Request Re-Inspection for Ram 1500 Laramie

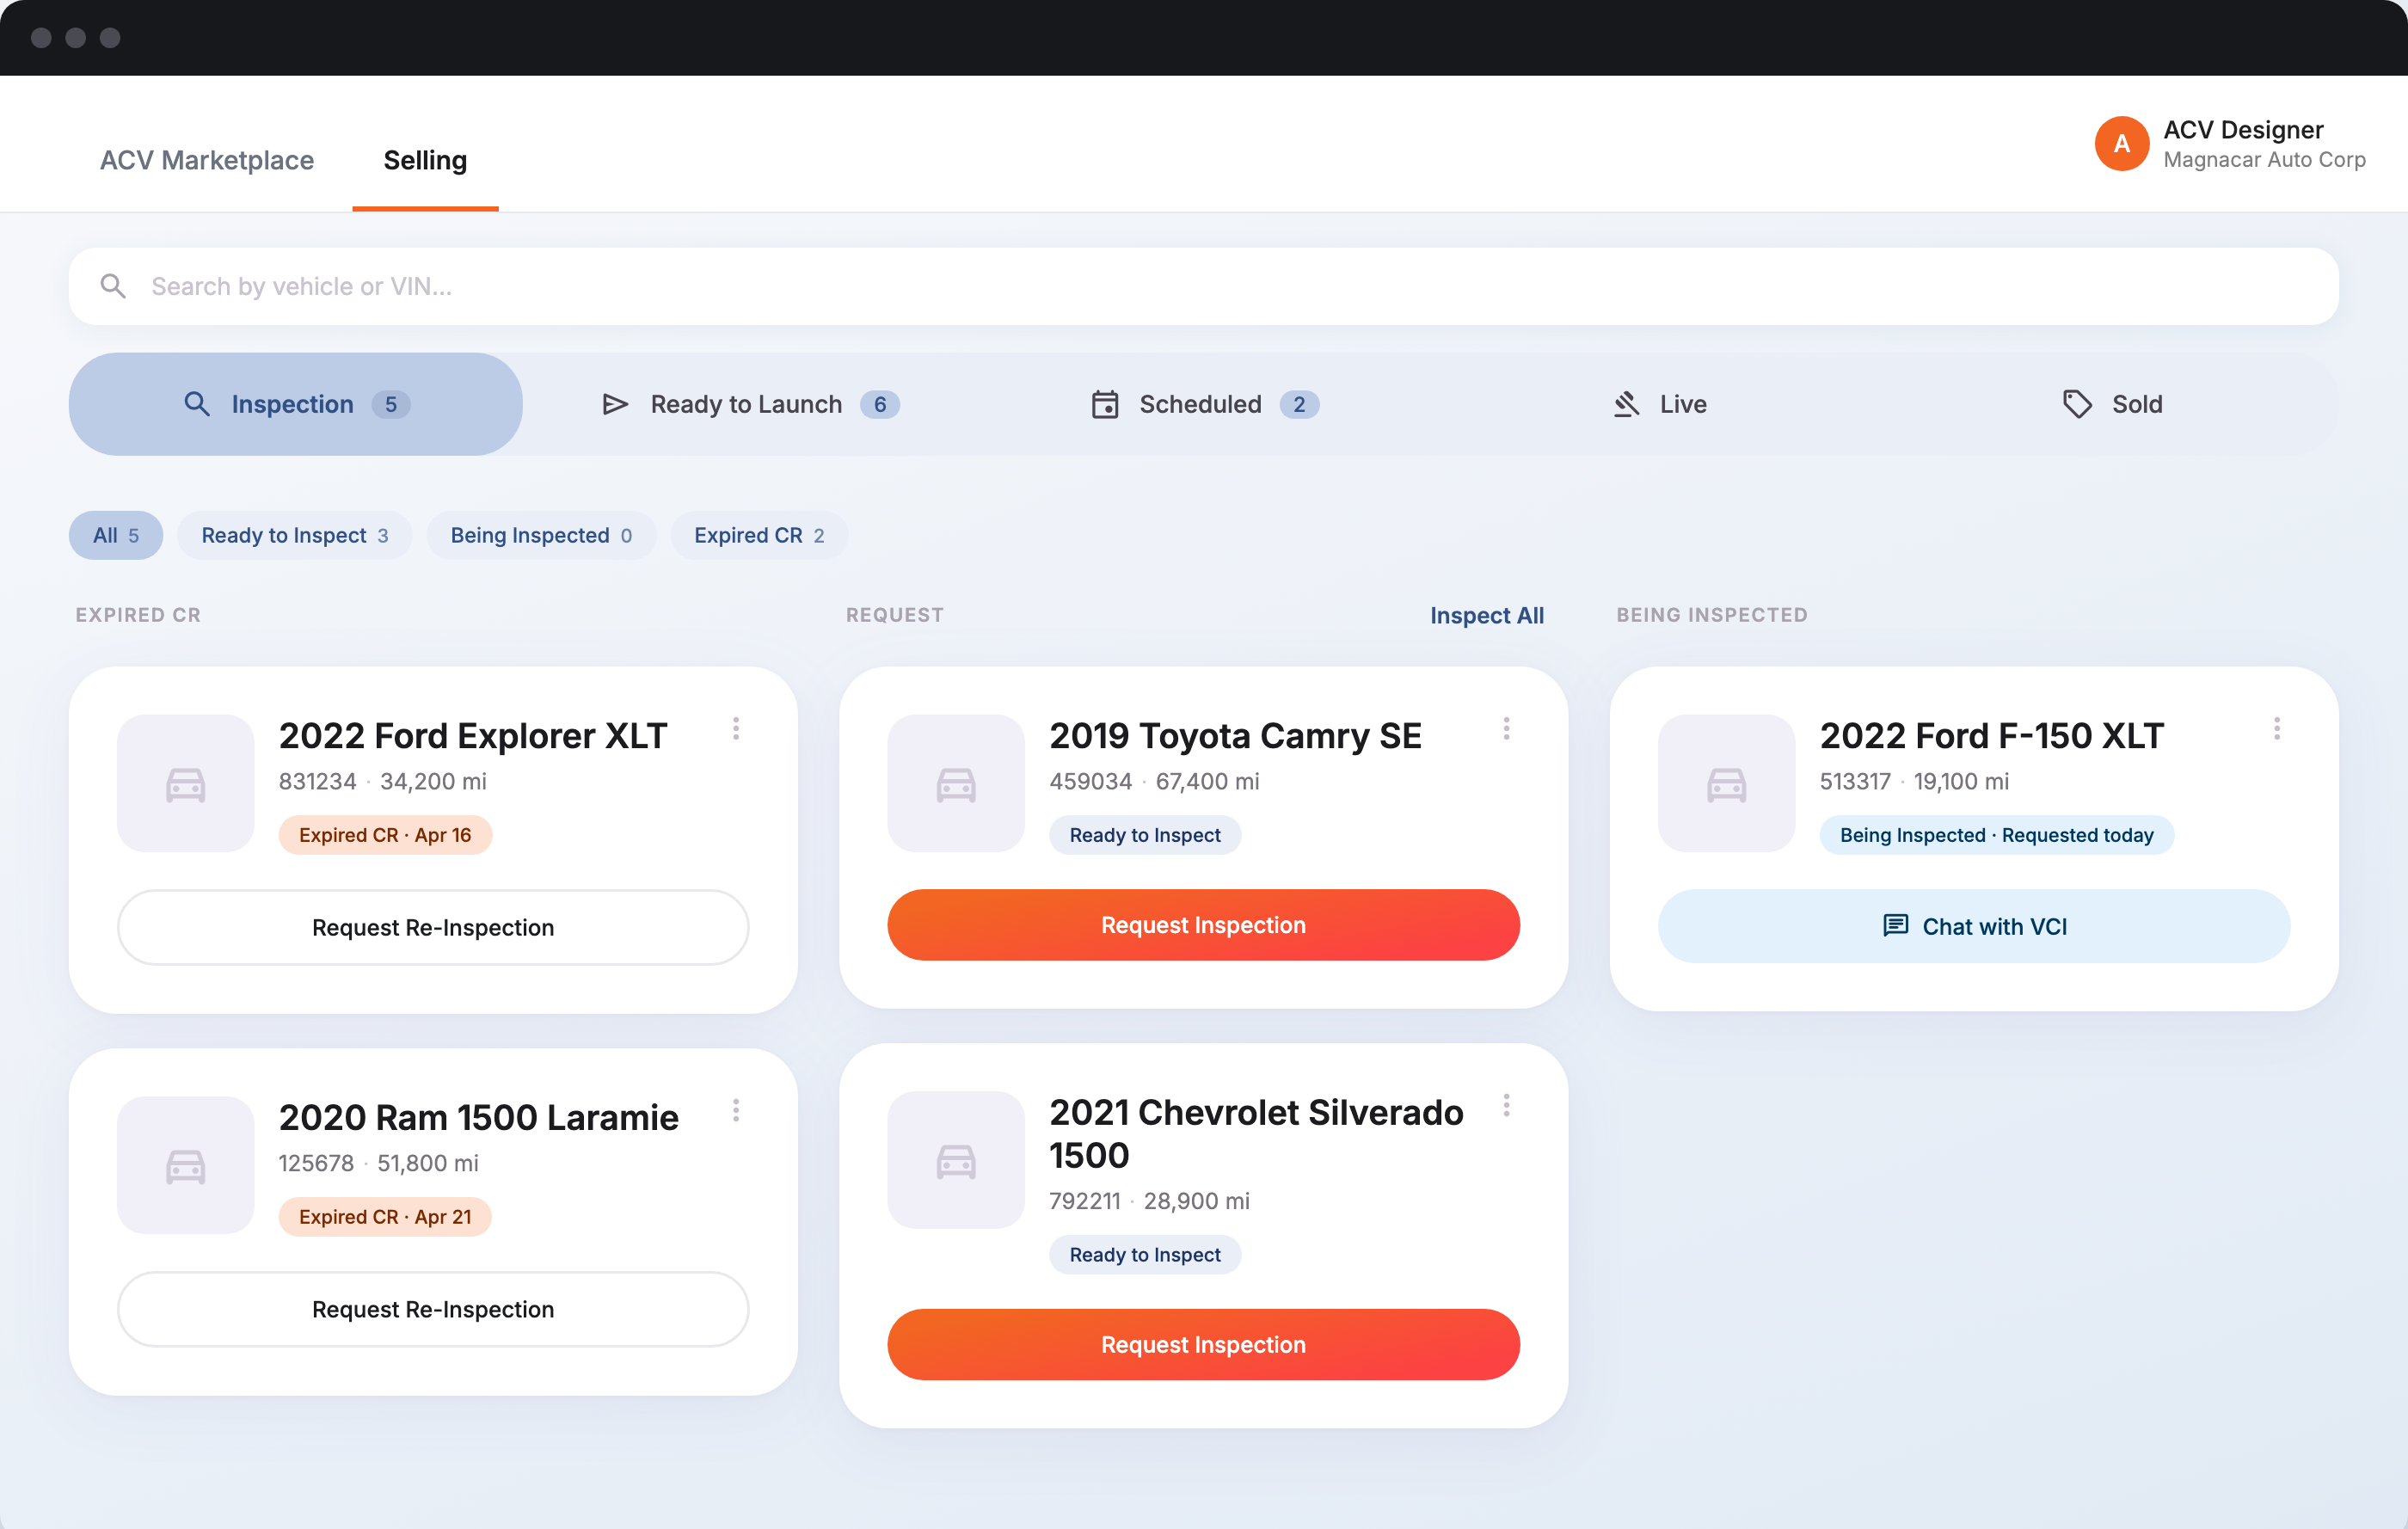(x=433, y=1309)
